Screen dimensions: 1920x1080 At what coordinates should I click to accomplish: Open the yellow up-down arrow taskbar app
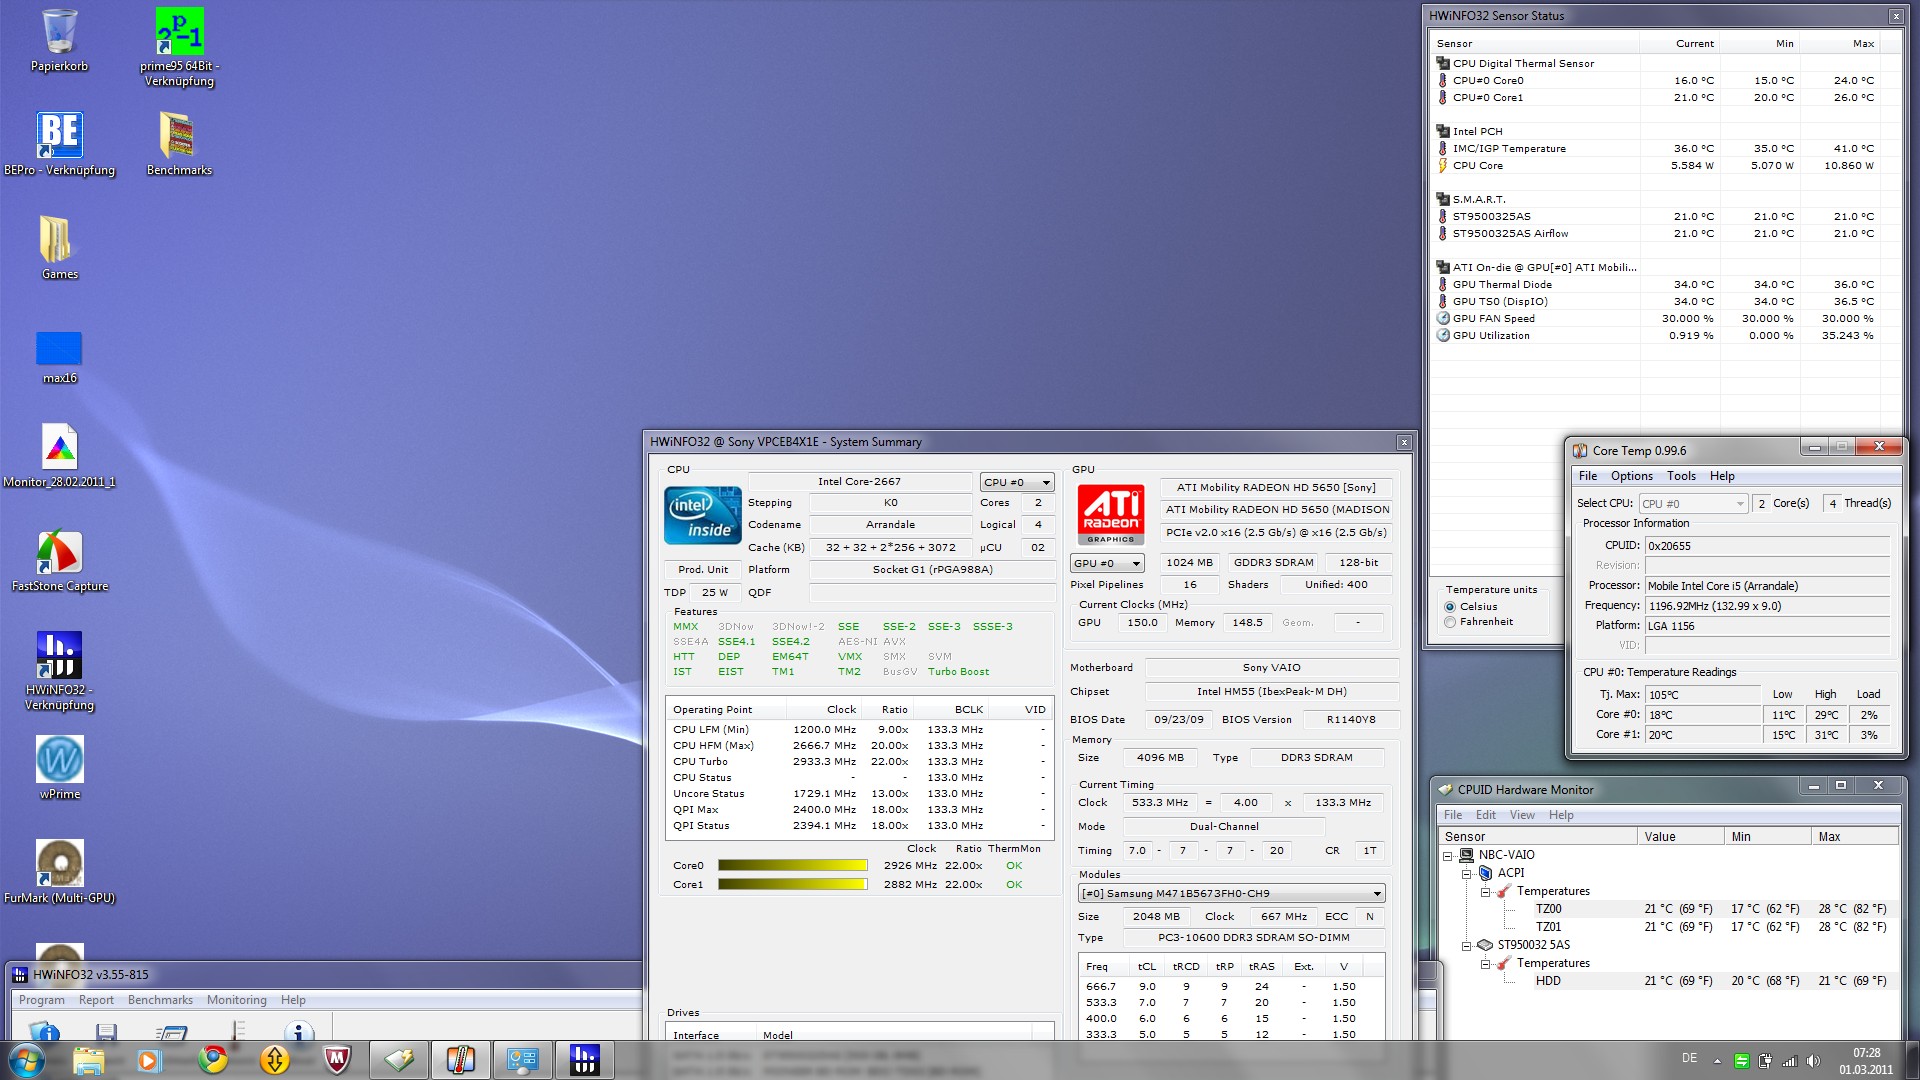tap(275, 1060)
